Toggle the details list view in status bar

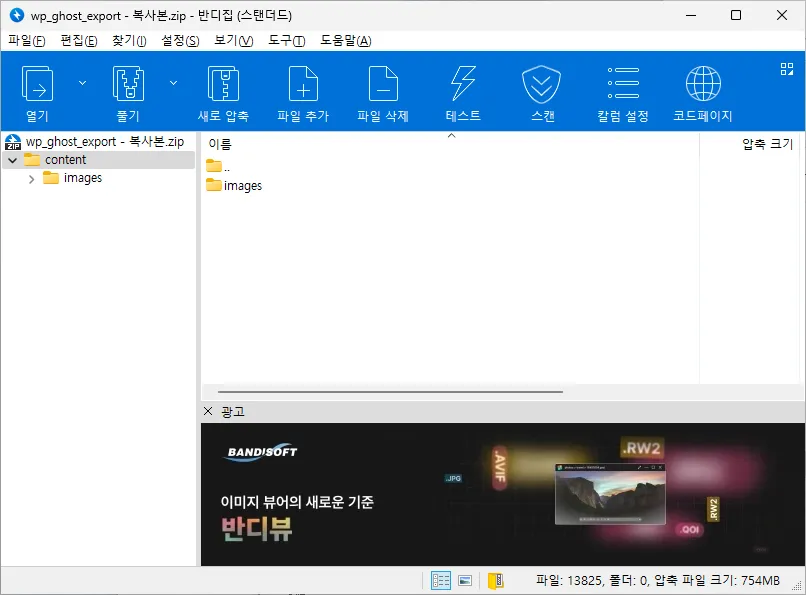pos(440,579)
